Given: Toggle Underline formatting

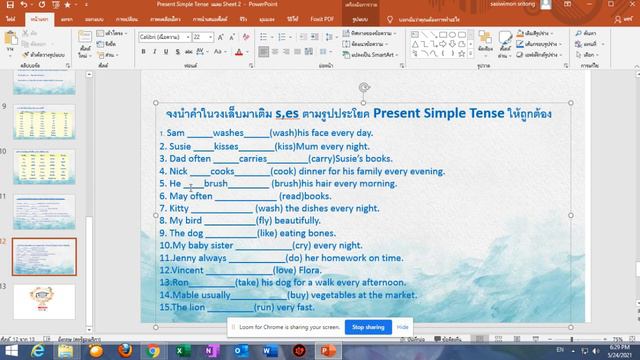Looking at the screenshot, I should [166, 52].
